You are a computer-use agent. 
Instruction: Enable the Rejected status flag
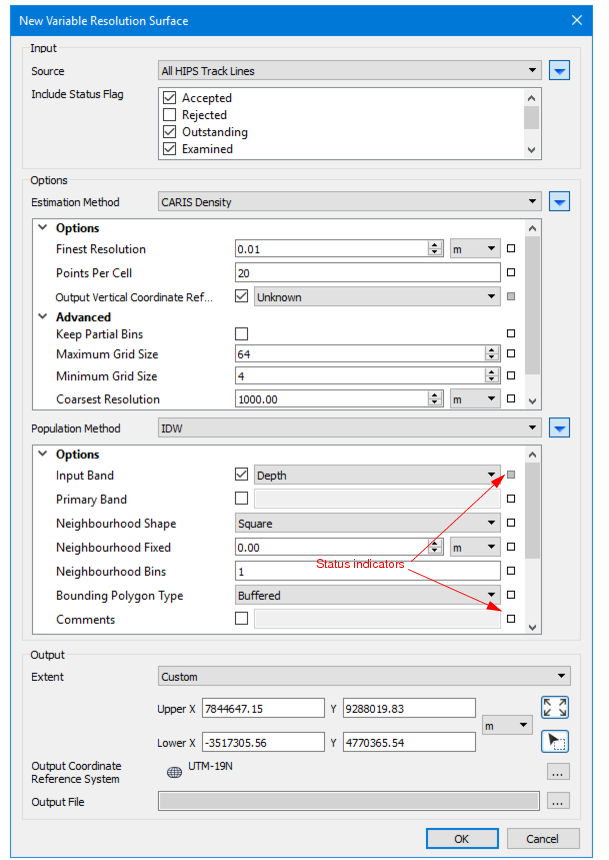coord(169,115)
